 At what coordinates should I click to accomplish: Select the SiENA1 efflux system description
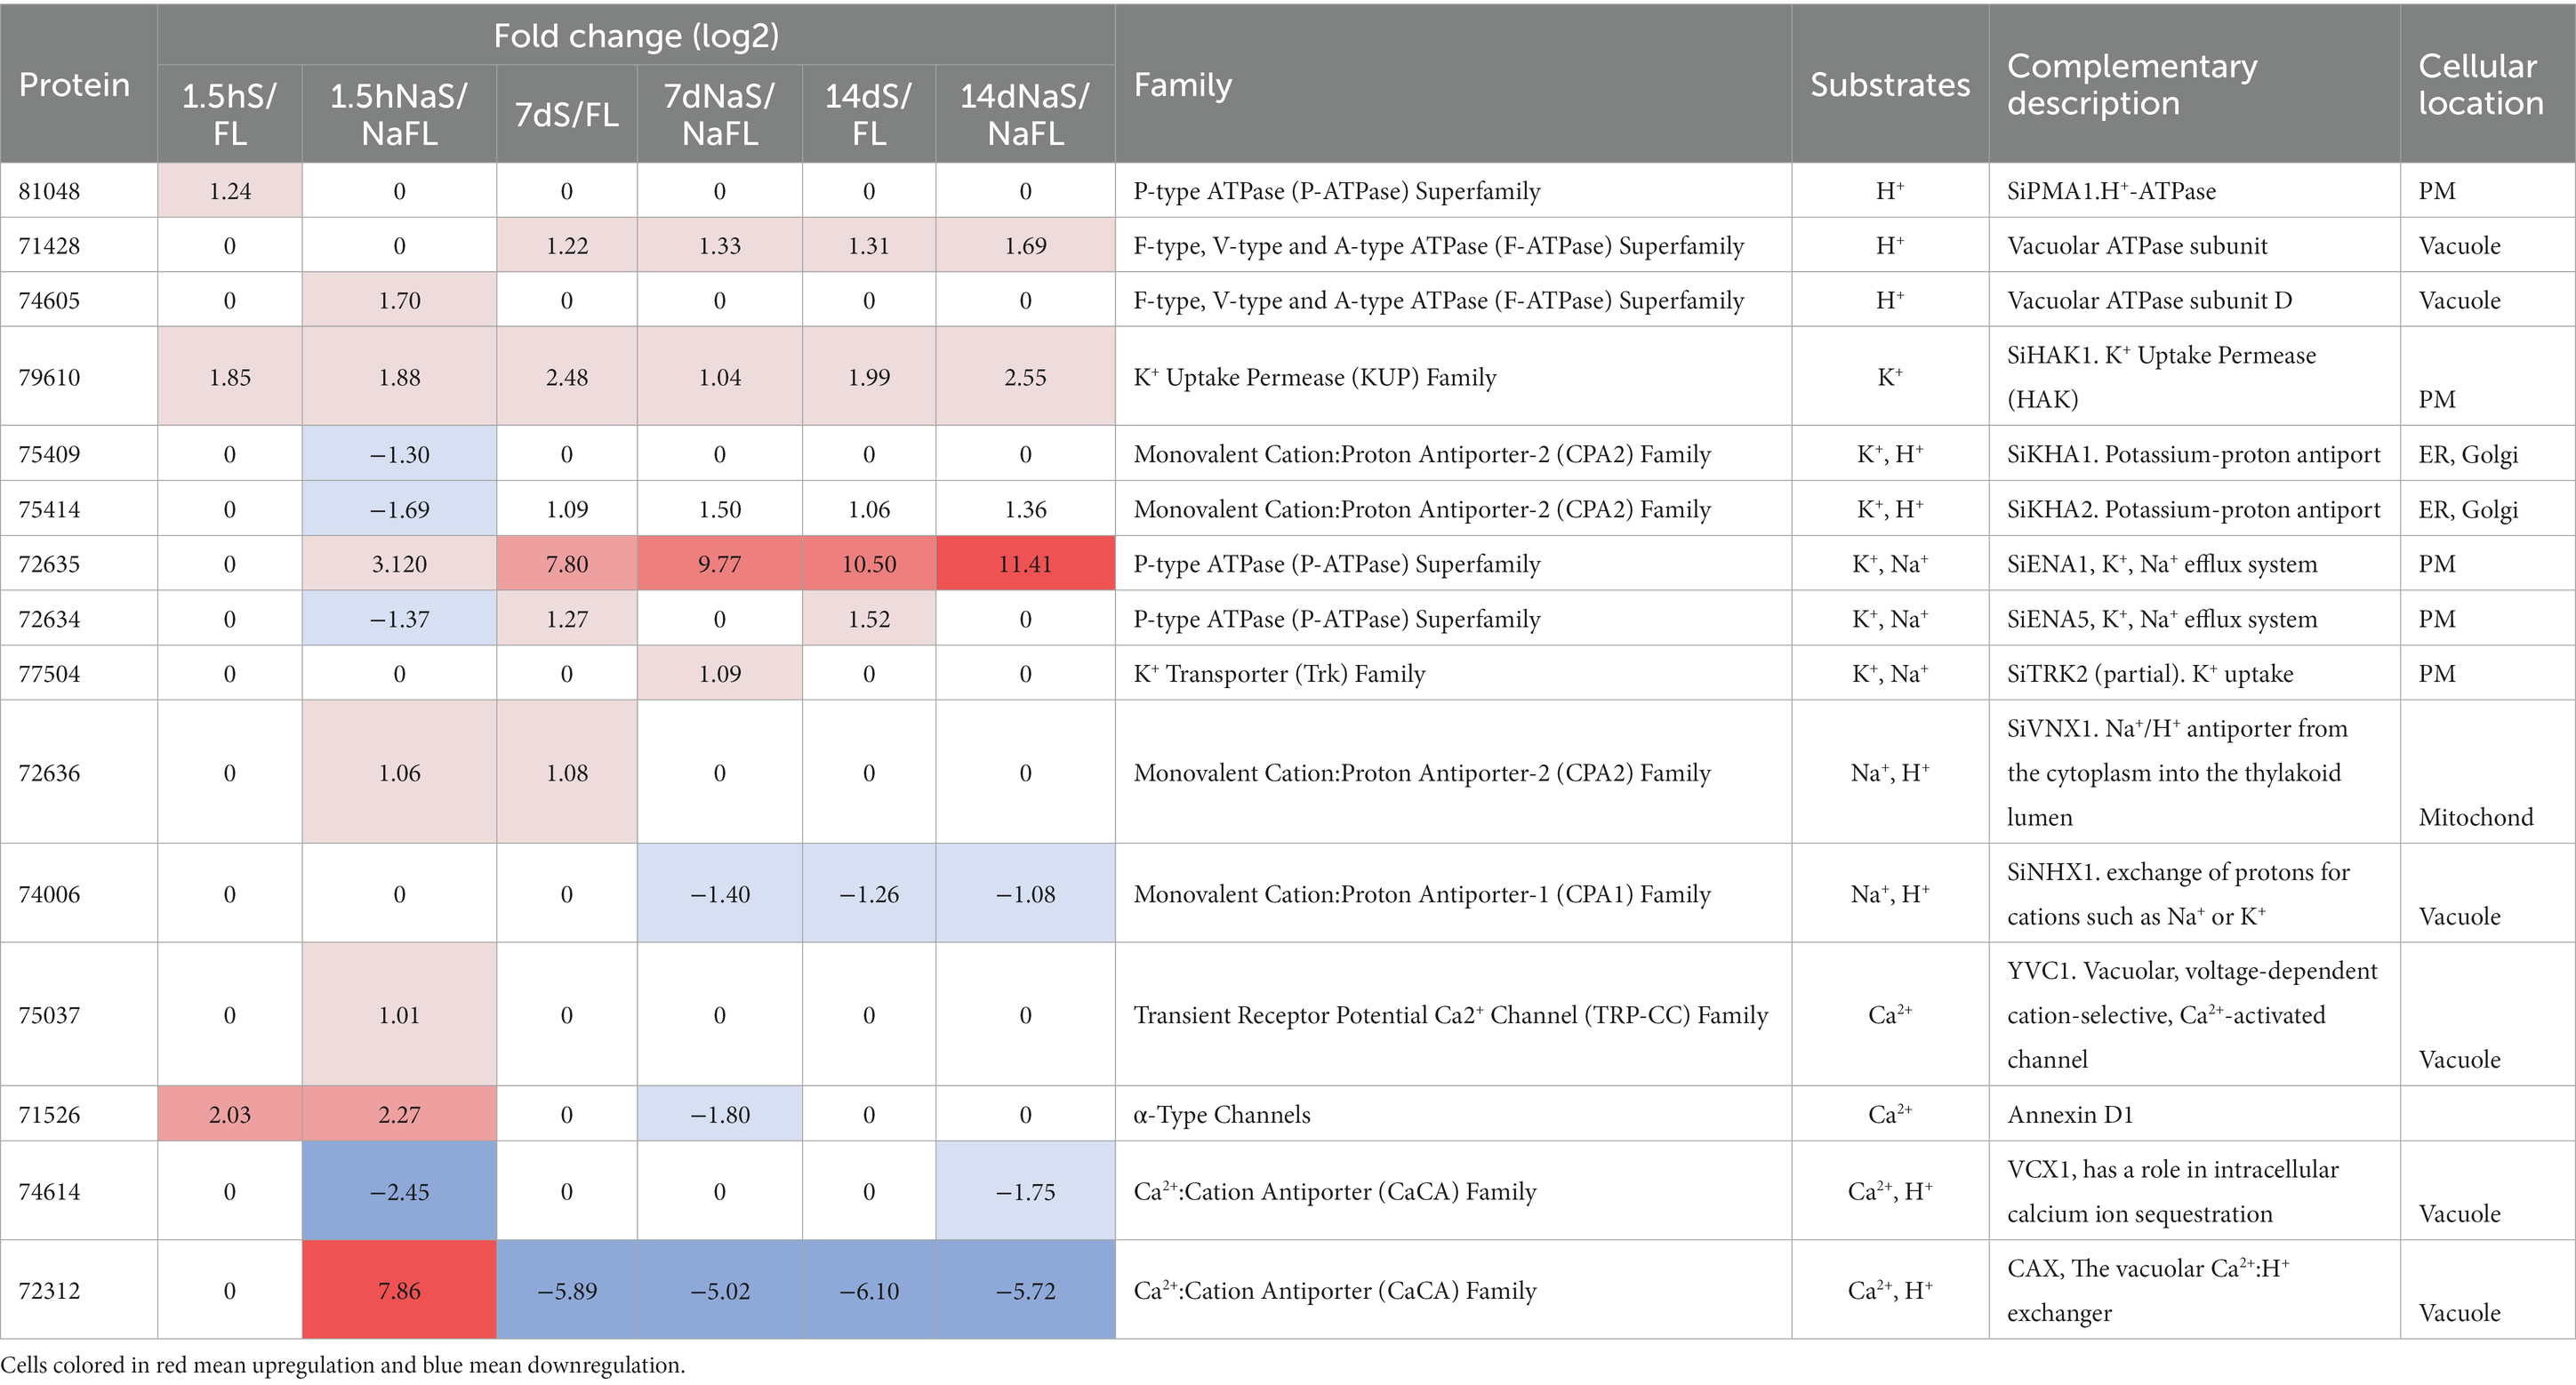2162,564
